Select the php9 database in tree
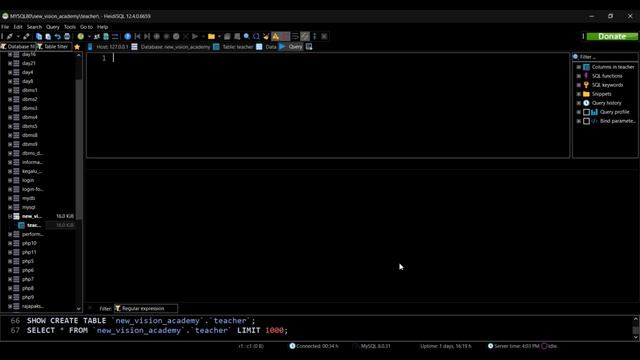This screenshot has height=360, width=640. coord(28,297)
